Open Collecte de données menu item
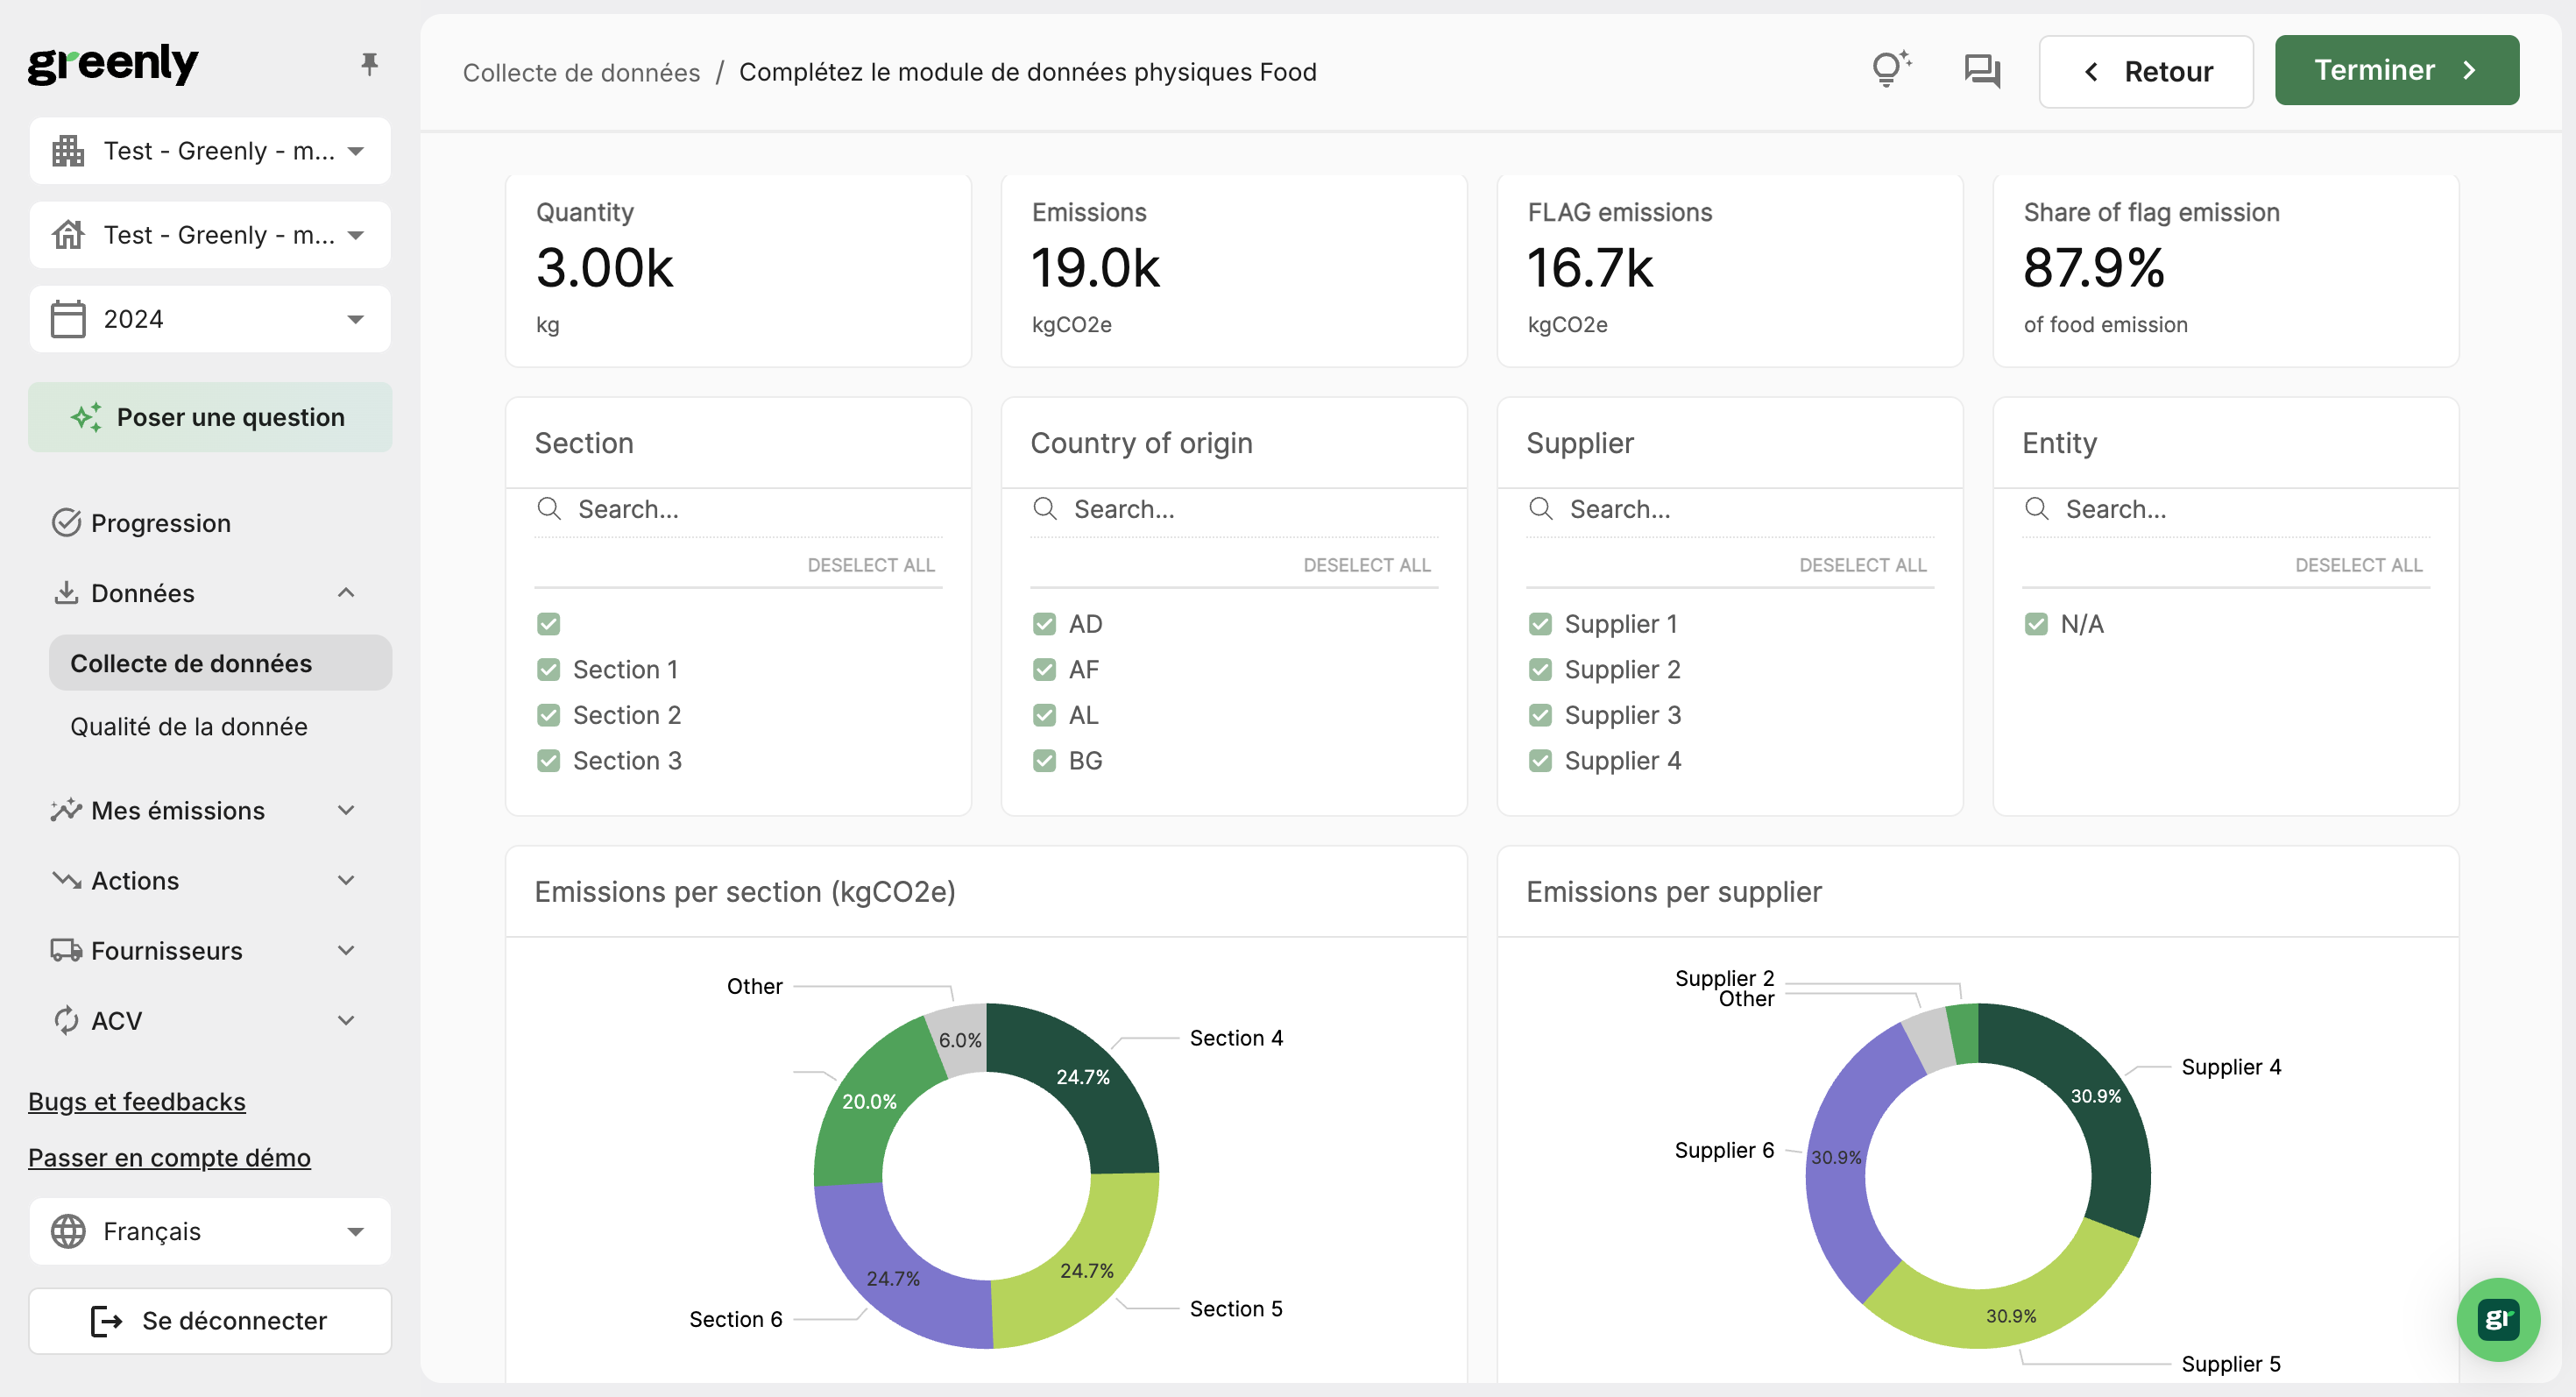The height and width of the screenshot is (1397, 2576). pos(220,663)
